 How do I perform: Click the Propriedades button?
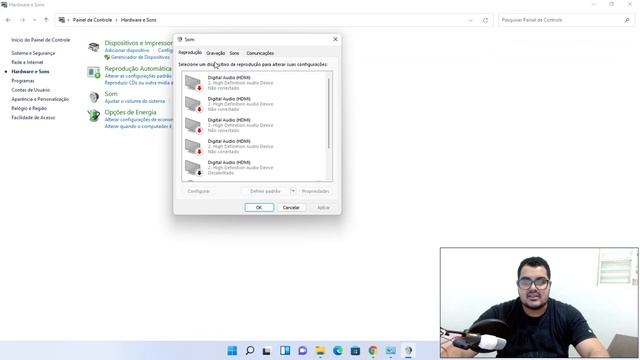click(x=316, y=191)
